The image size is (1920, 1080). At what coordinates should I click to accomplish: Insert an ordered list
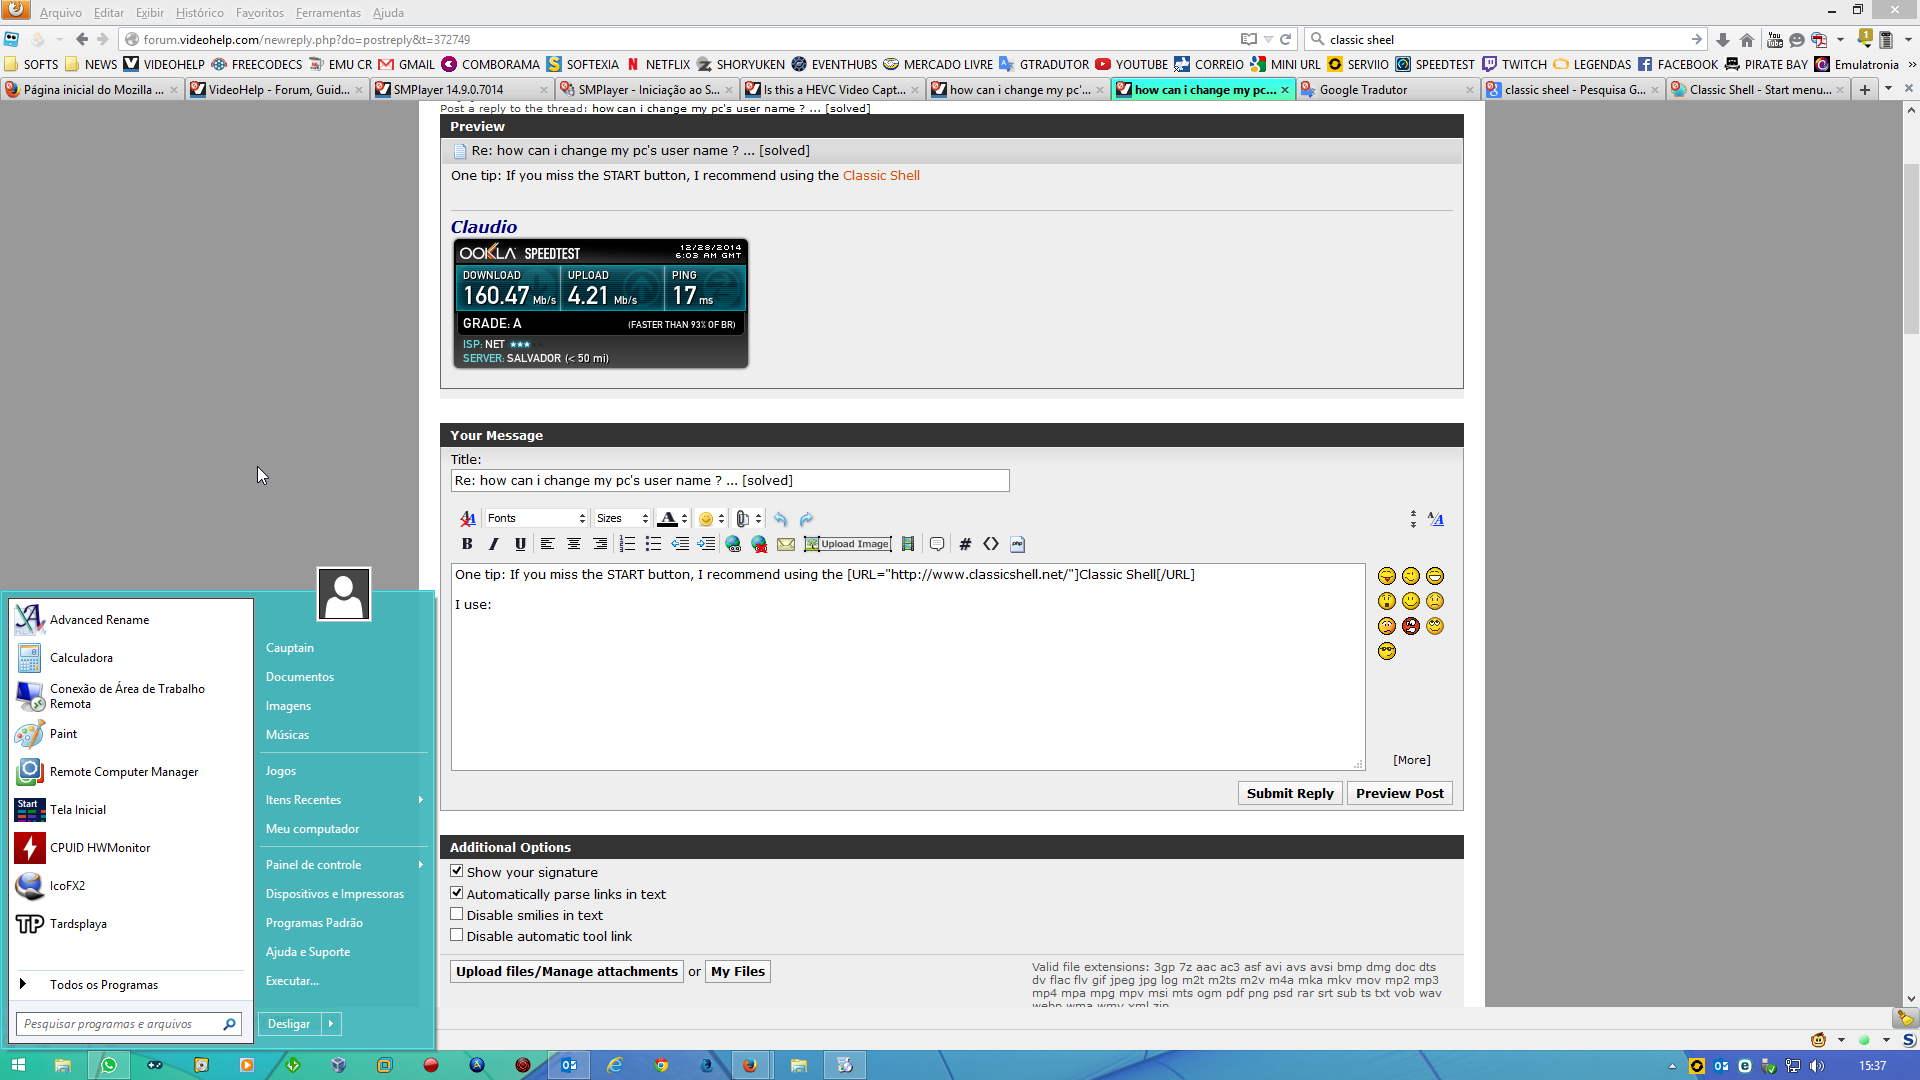coord(627,544)
